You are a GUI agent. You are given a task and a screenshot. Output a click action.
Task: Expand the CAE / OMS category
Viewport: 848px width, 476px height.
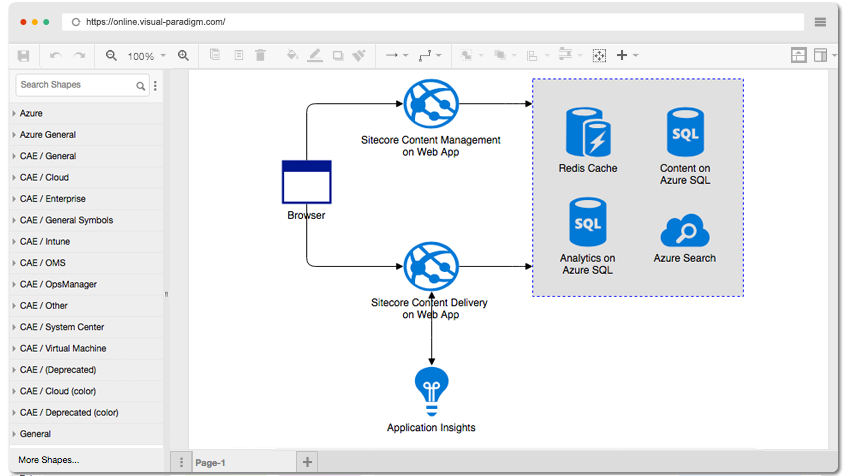click(87, 263)
